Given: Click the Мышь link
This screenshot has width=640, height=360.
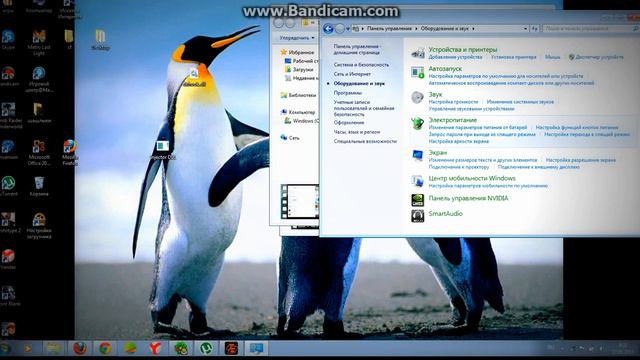Looking at the screenshot, I should (x=552, y=57).
